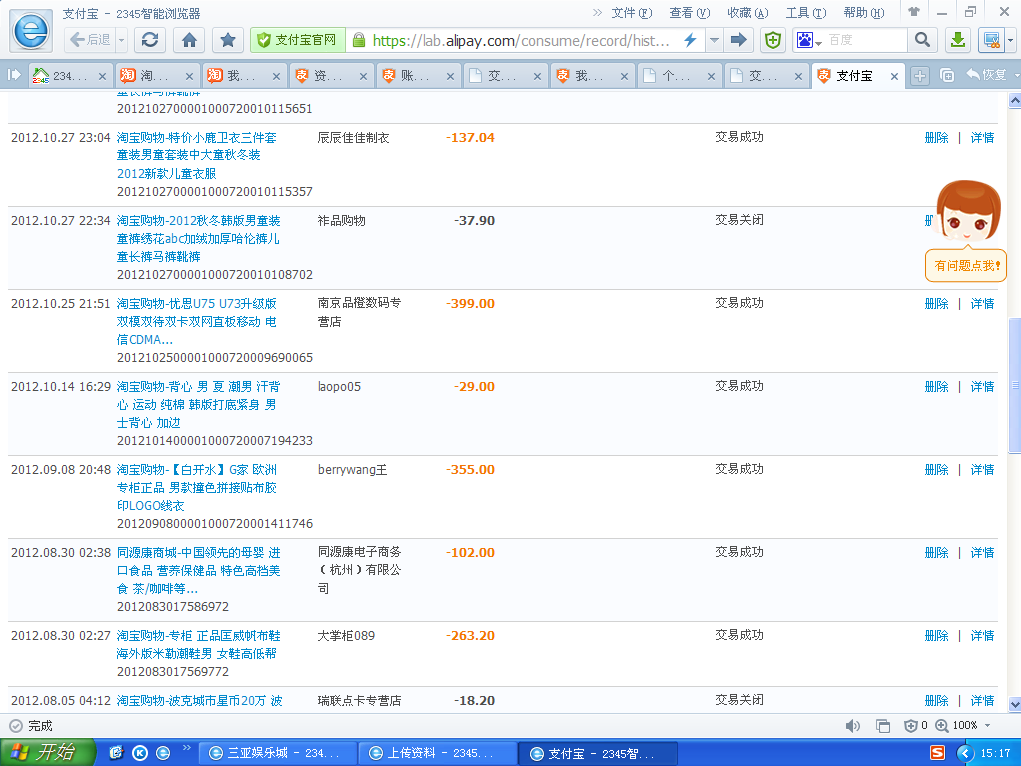The image size is (1021, 766).
Task: Expand the address bar history dropdown
Action: tap(714, 40)
